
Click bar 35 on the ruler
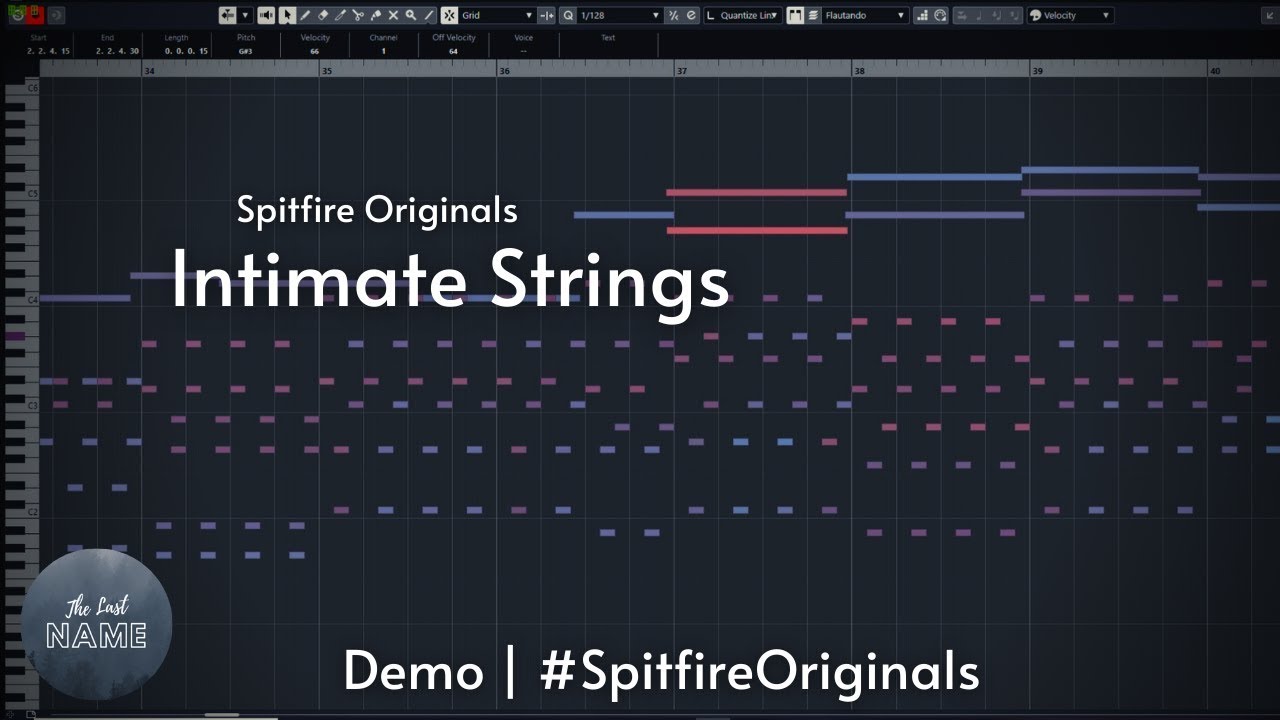tap(326, 71)
